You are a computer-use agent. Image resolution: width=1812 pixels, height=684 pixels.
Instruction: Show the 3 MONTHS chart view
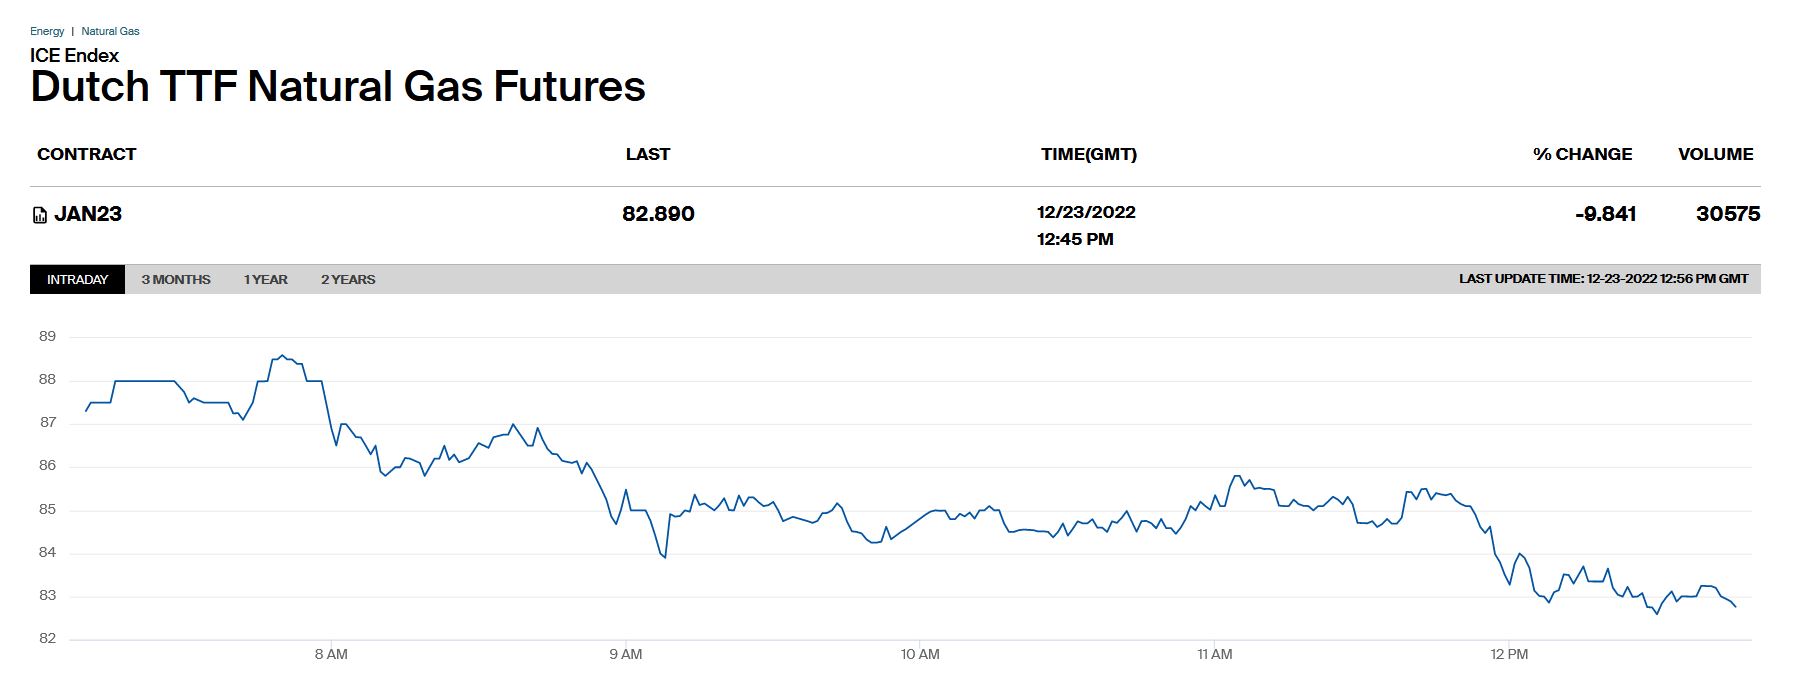point(176,280)
